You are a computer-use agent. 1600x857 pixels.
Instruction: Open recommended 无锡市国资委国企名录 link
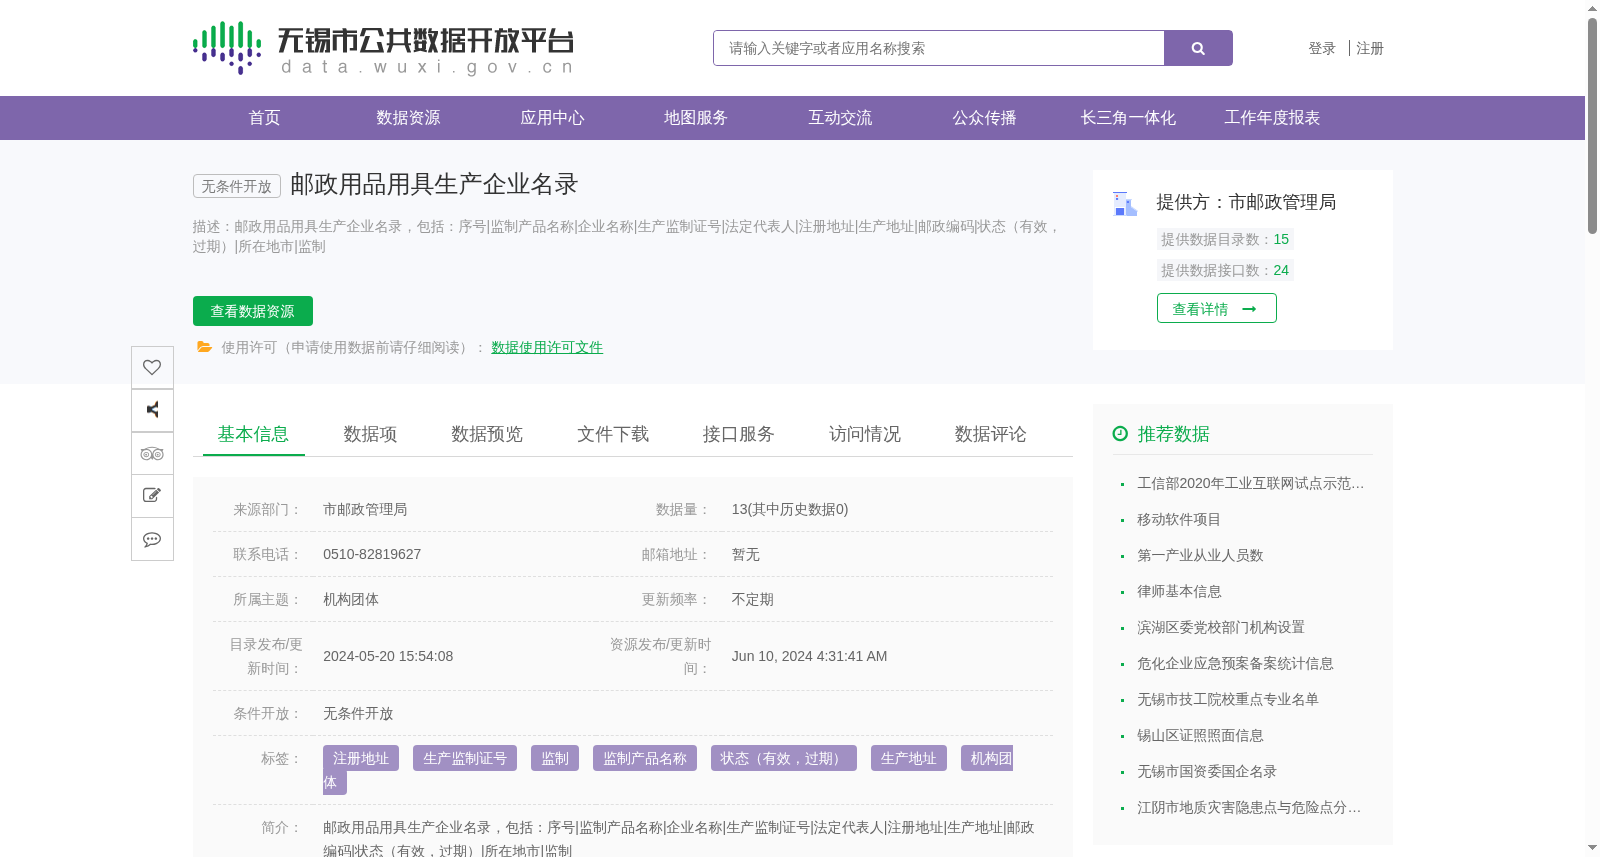point(1207,771)
